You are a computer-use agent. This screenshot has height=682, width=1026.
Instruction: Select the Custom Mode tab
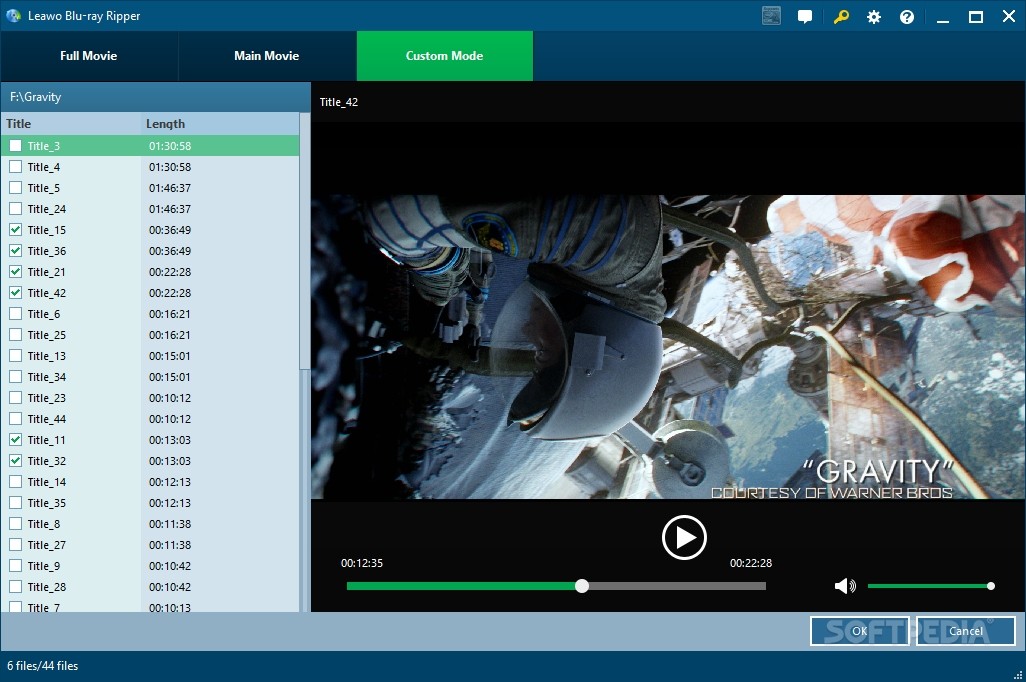(x=444, y=56)
